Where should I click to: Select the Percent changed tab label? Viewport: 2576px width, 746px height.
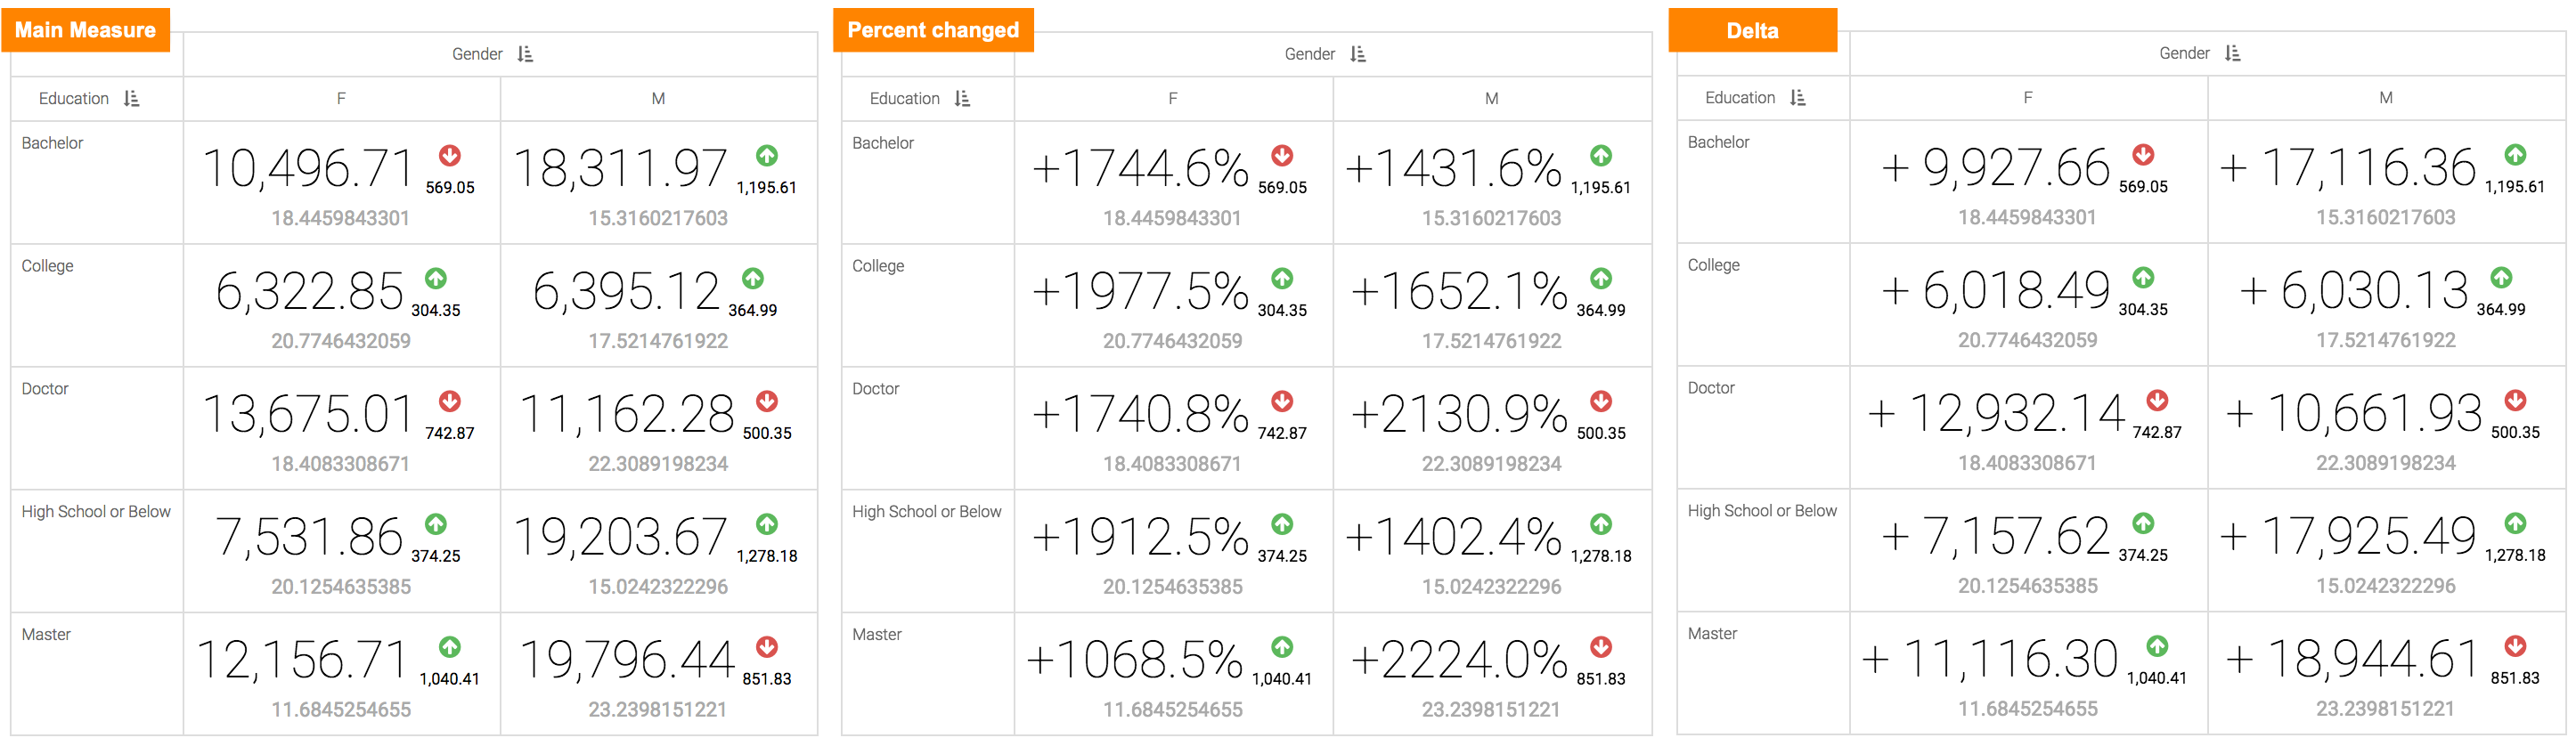[x=932, y=30]
